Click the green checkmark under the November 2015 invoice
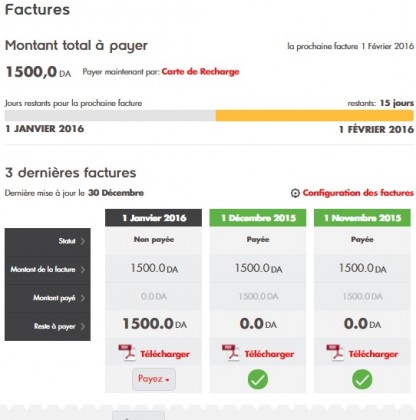This screenshot has width=416, height=420. 362,379
